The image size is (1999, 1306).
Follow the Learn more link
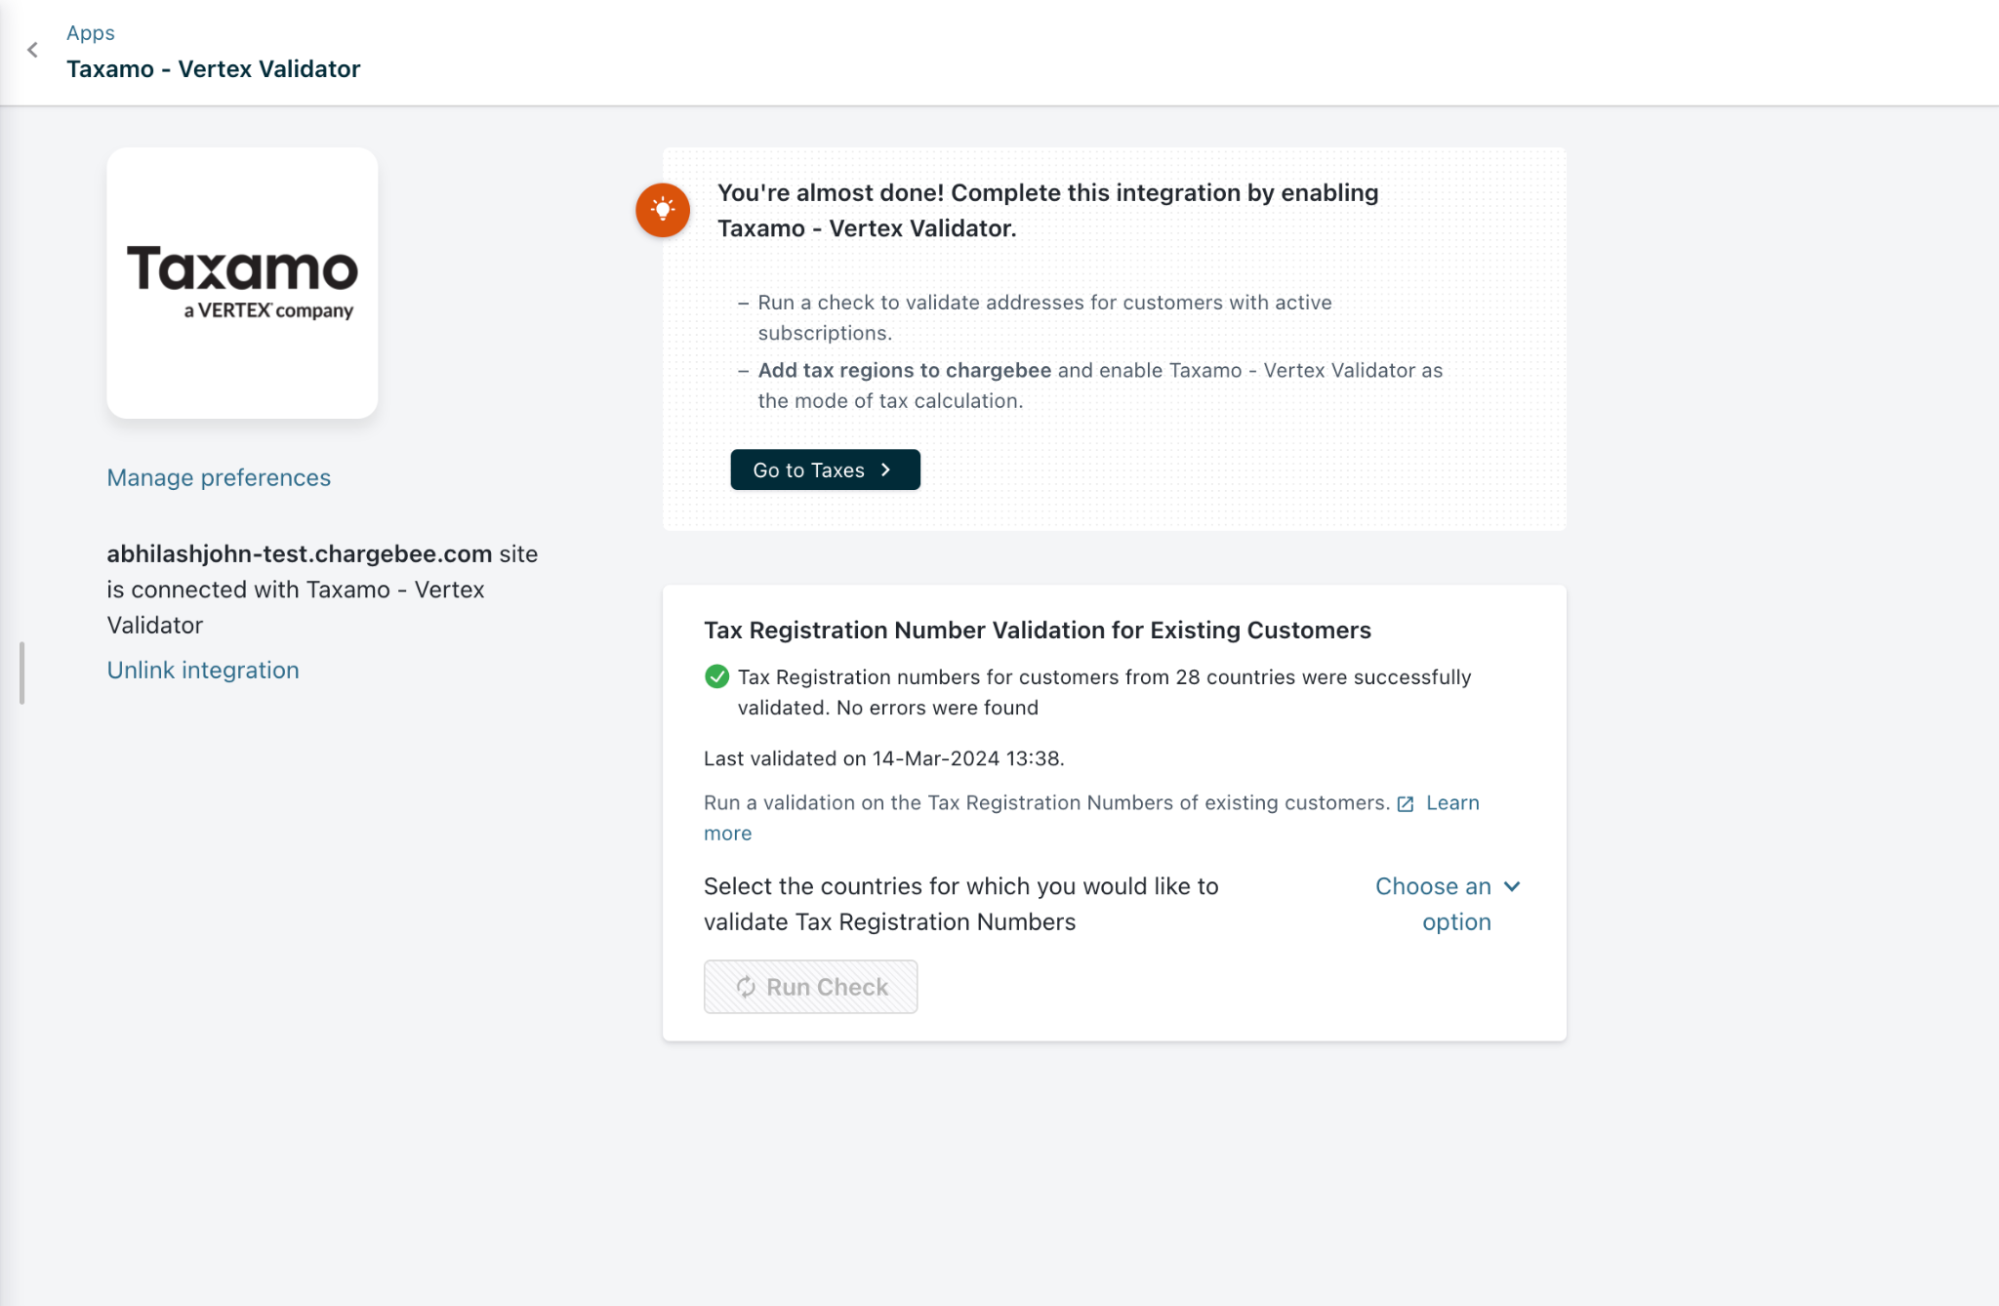coord(1452,803)
